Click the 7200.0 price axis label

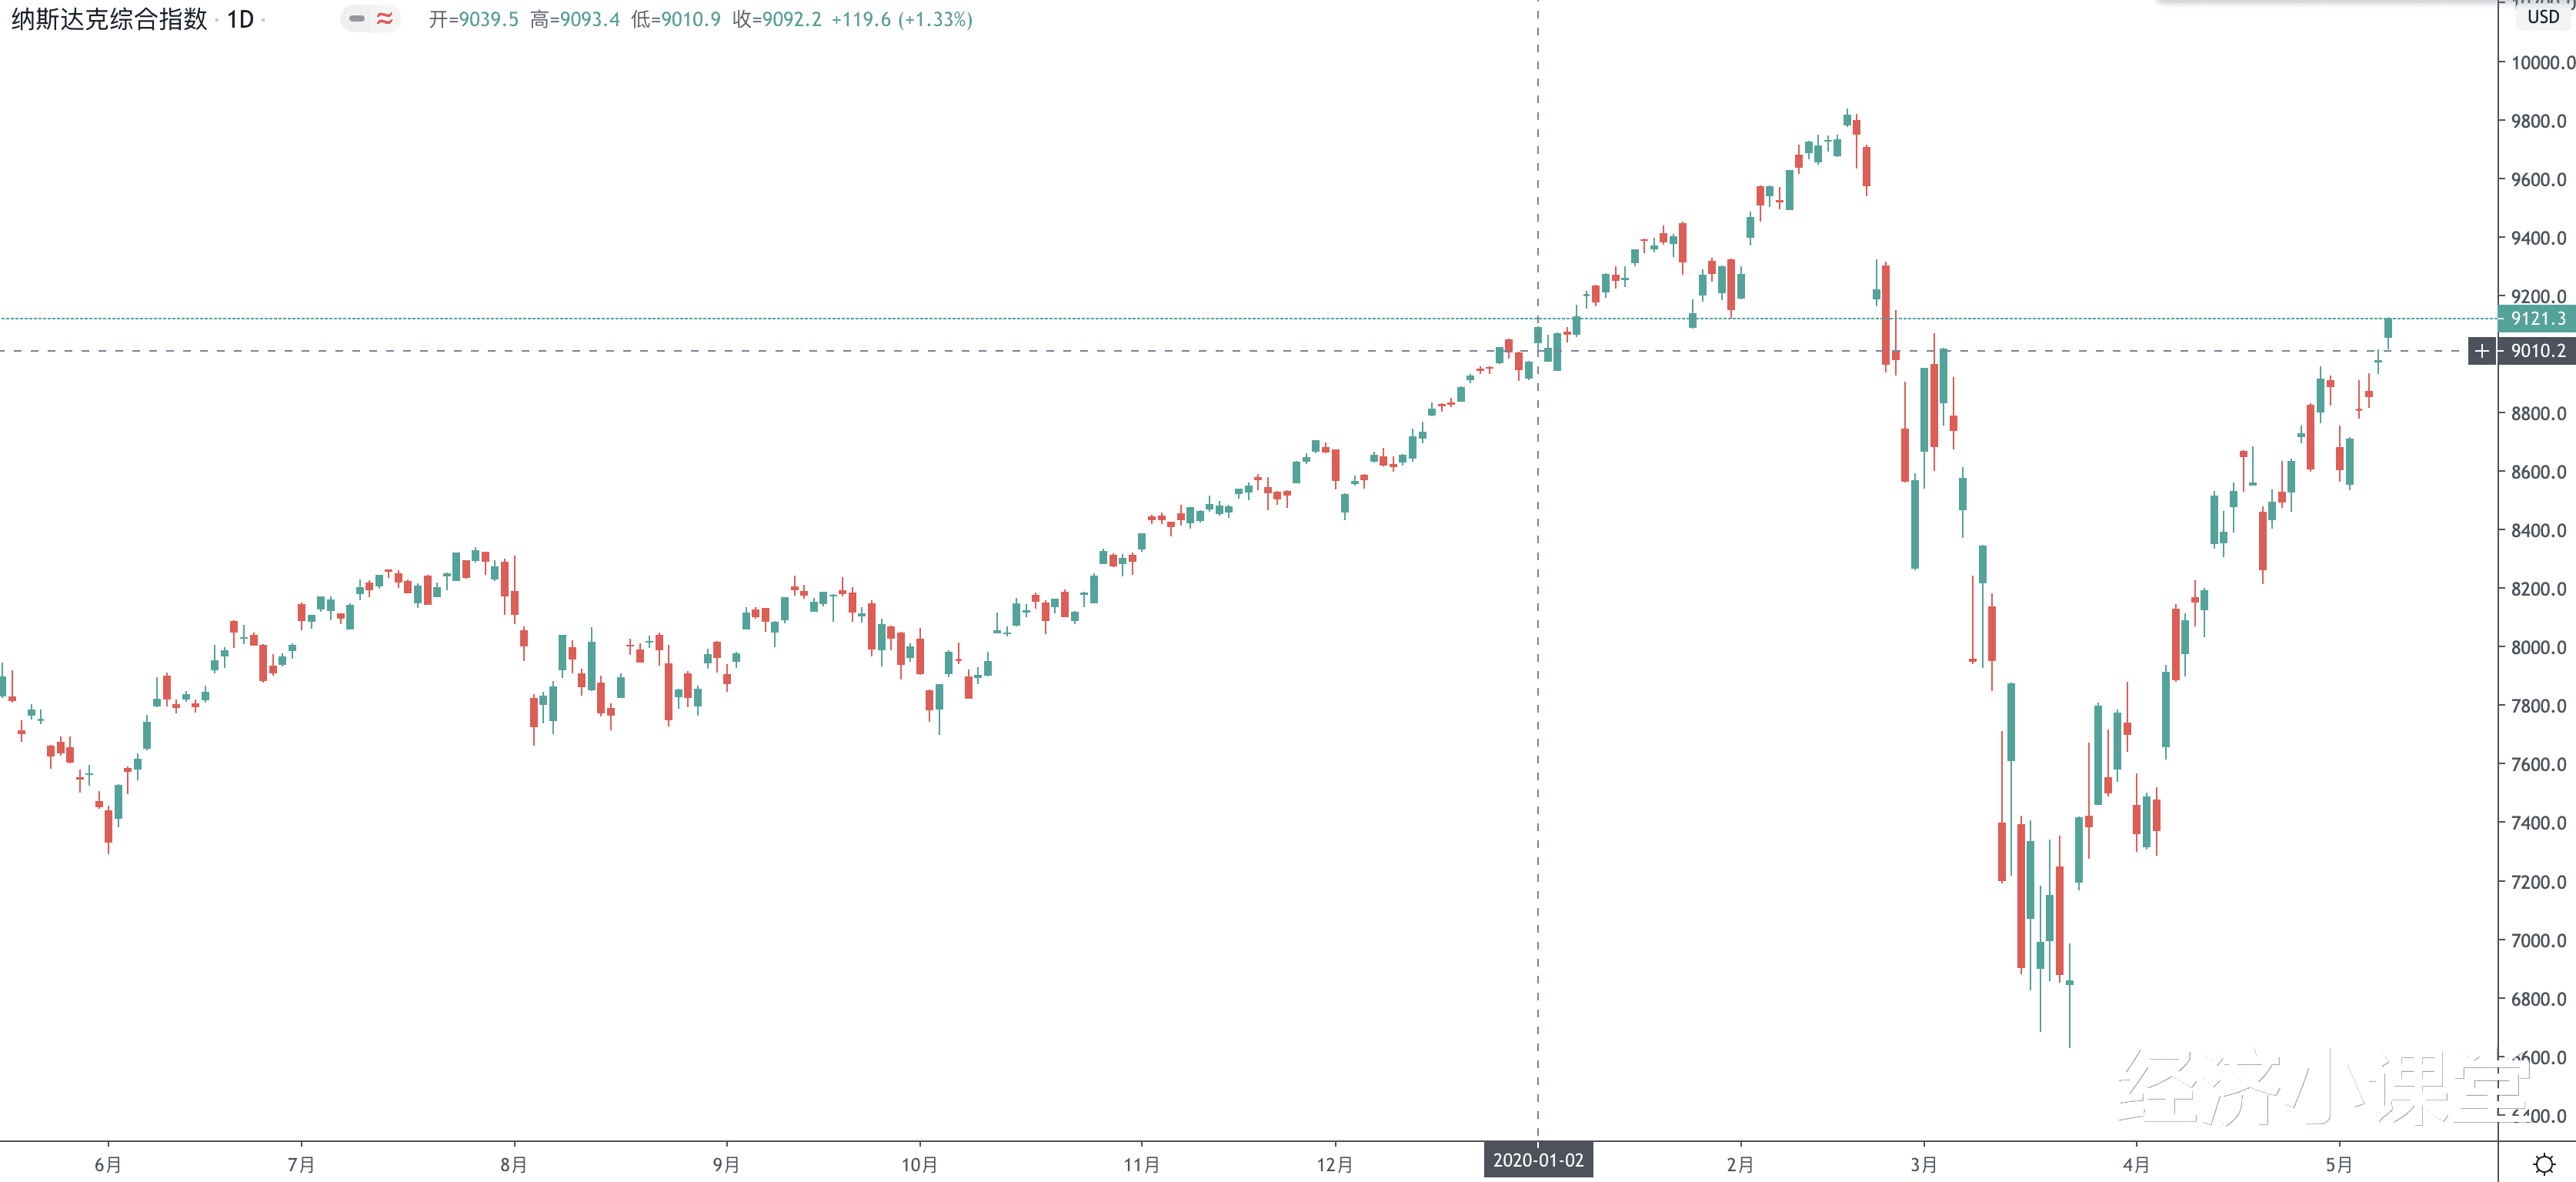coord(2538,882)
